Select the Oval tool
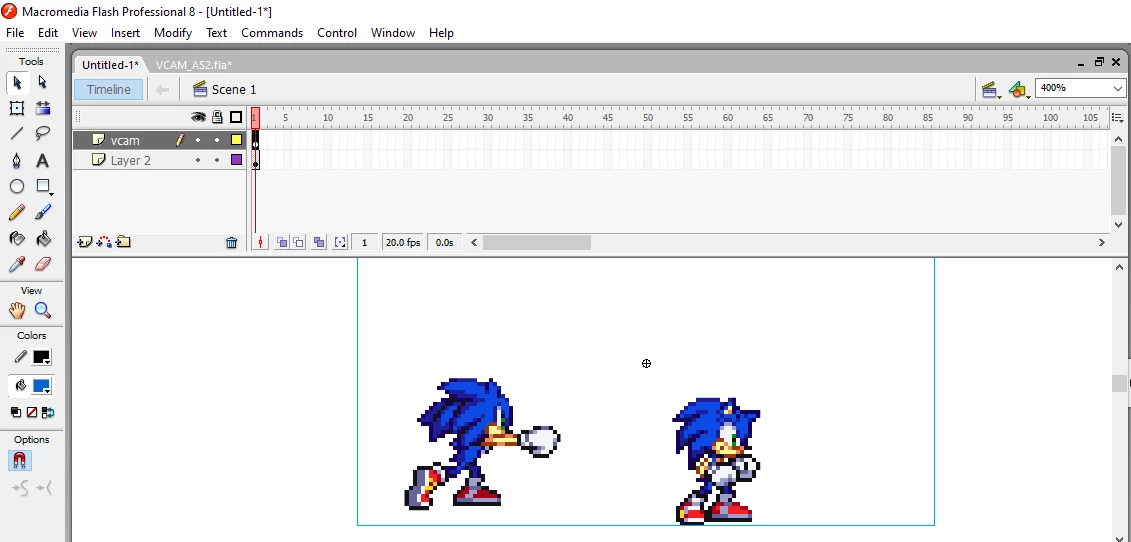This screenshot has width=1131, height=542. click(17, 186)
